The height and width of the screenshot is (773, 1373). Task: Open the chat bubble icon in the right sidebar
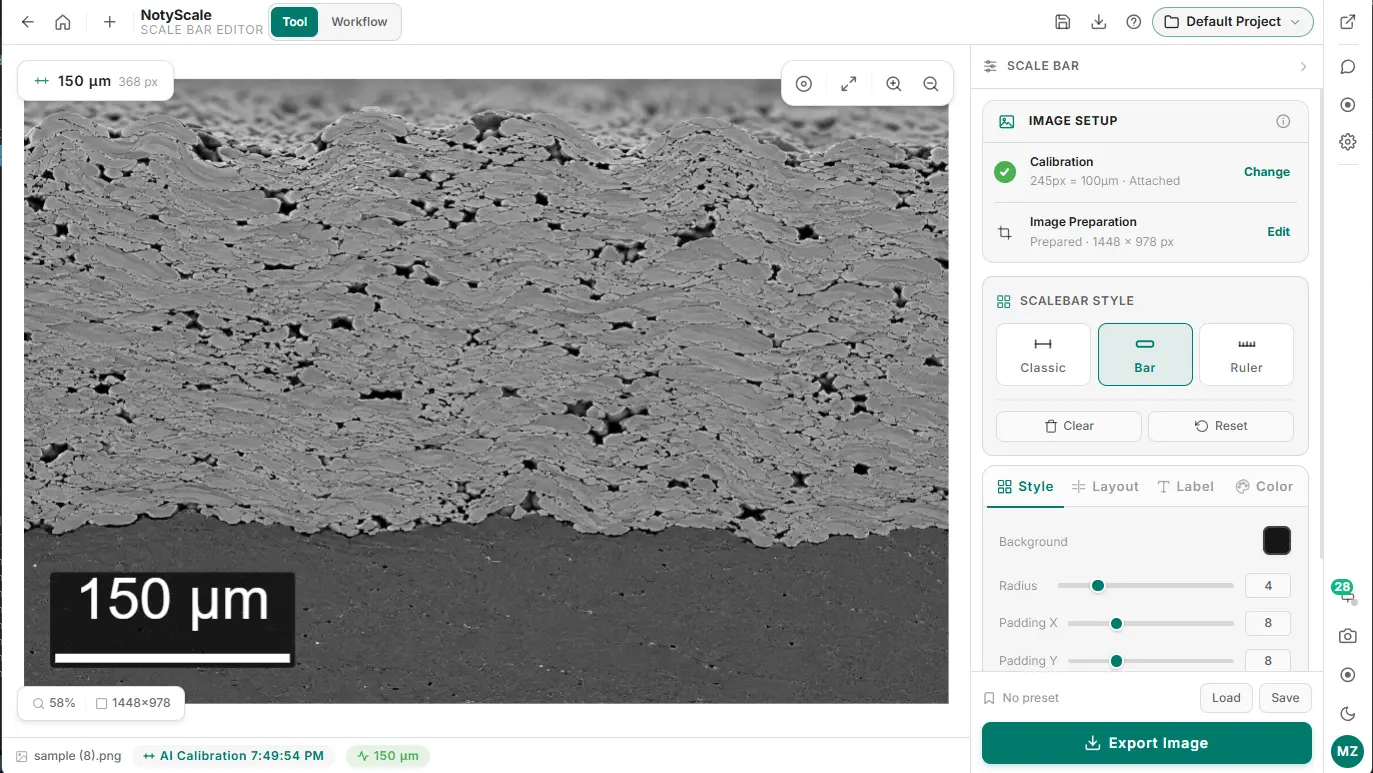1348,67
